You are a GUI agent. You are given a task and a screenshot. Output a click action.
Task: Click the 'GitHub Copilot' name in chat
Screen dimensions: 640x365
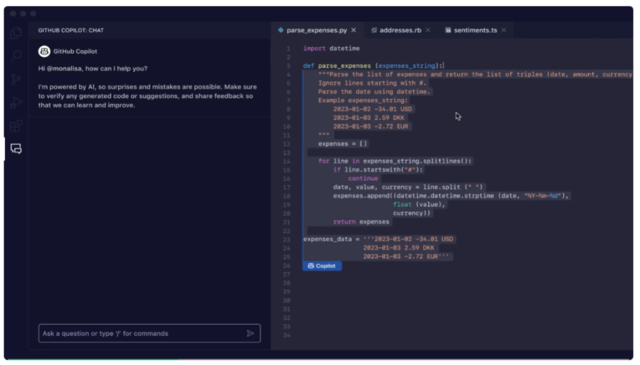[x=75, y=51]
